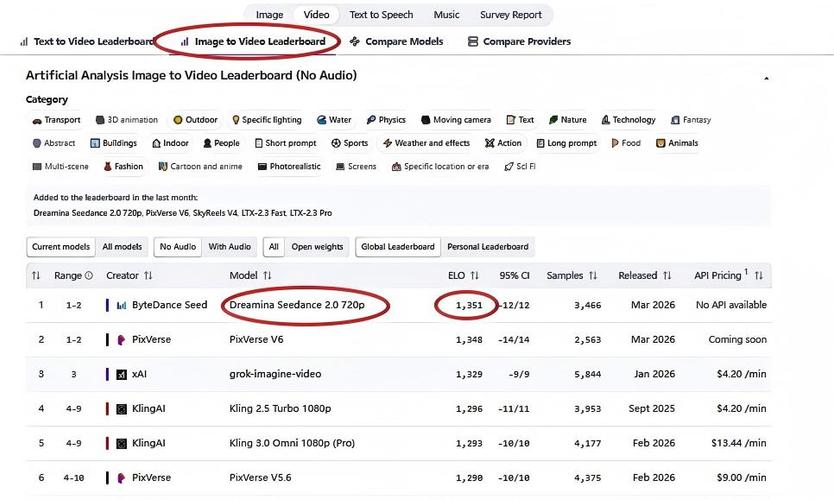Collapse the leaderboard section chevron
This screenshot has width=834, height=500.
[766, 78]
